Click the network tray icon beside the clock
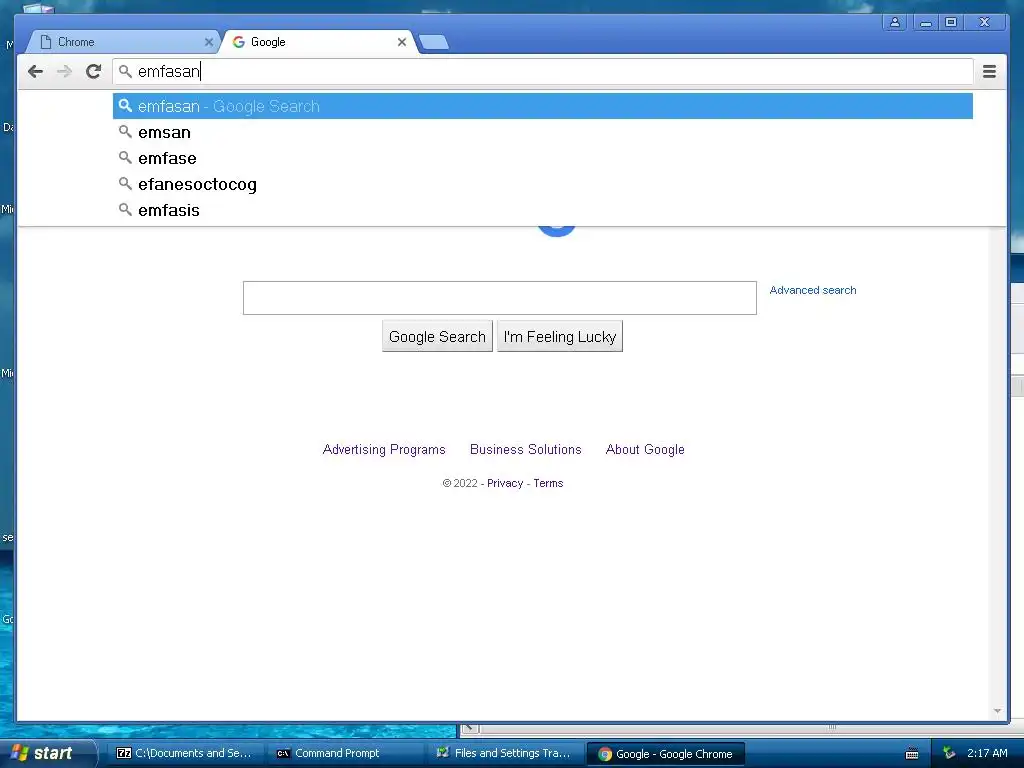Image resolution: width=1024 pixels, height=768 pixels. click(949, 753)
